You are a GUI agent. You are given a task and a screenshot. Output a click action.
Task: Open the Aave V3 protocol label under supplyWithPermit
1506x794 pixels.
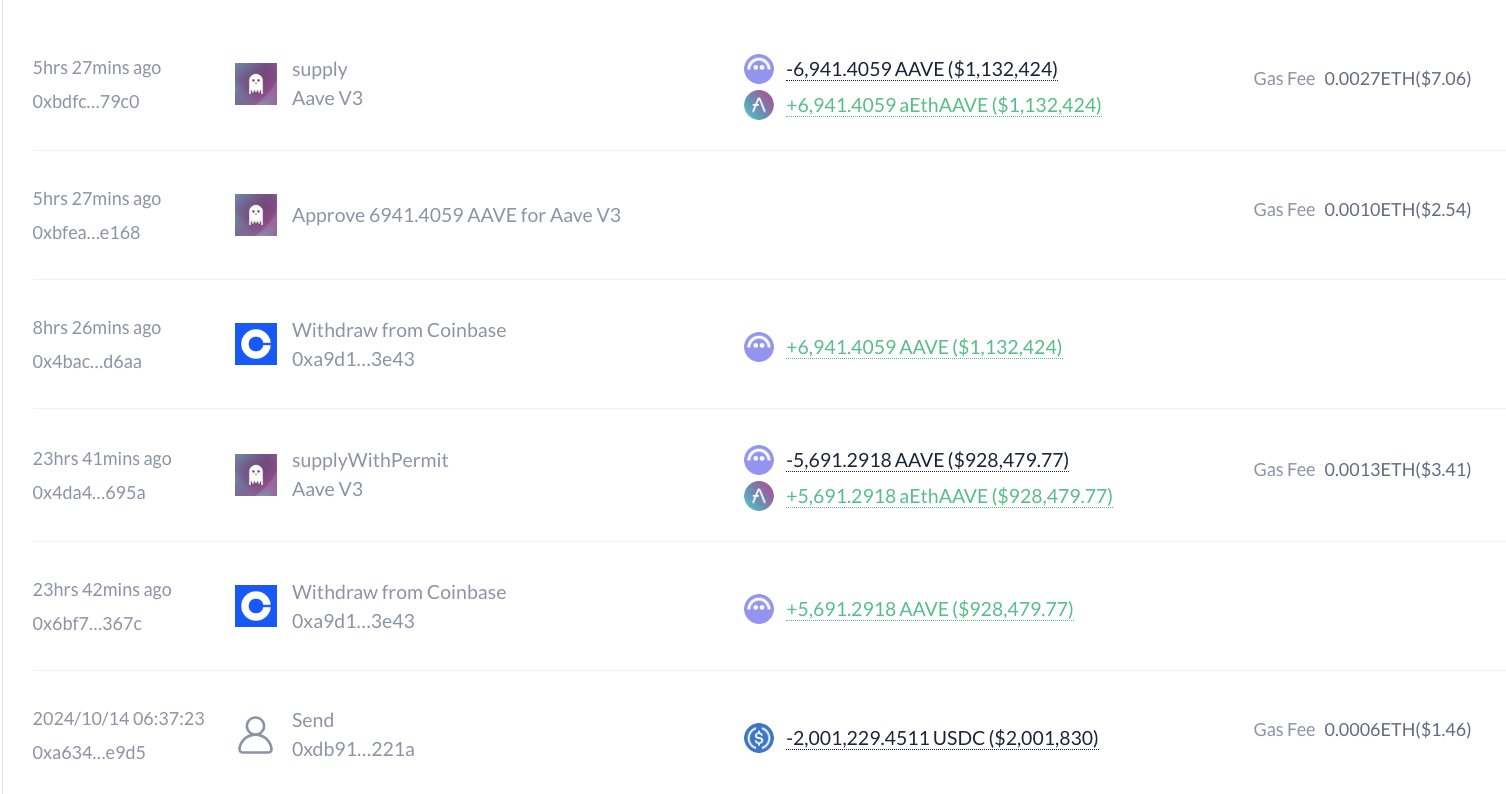click(x=327, y=489)
